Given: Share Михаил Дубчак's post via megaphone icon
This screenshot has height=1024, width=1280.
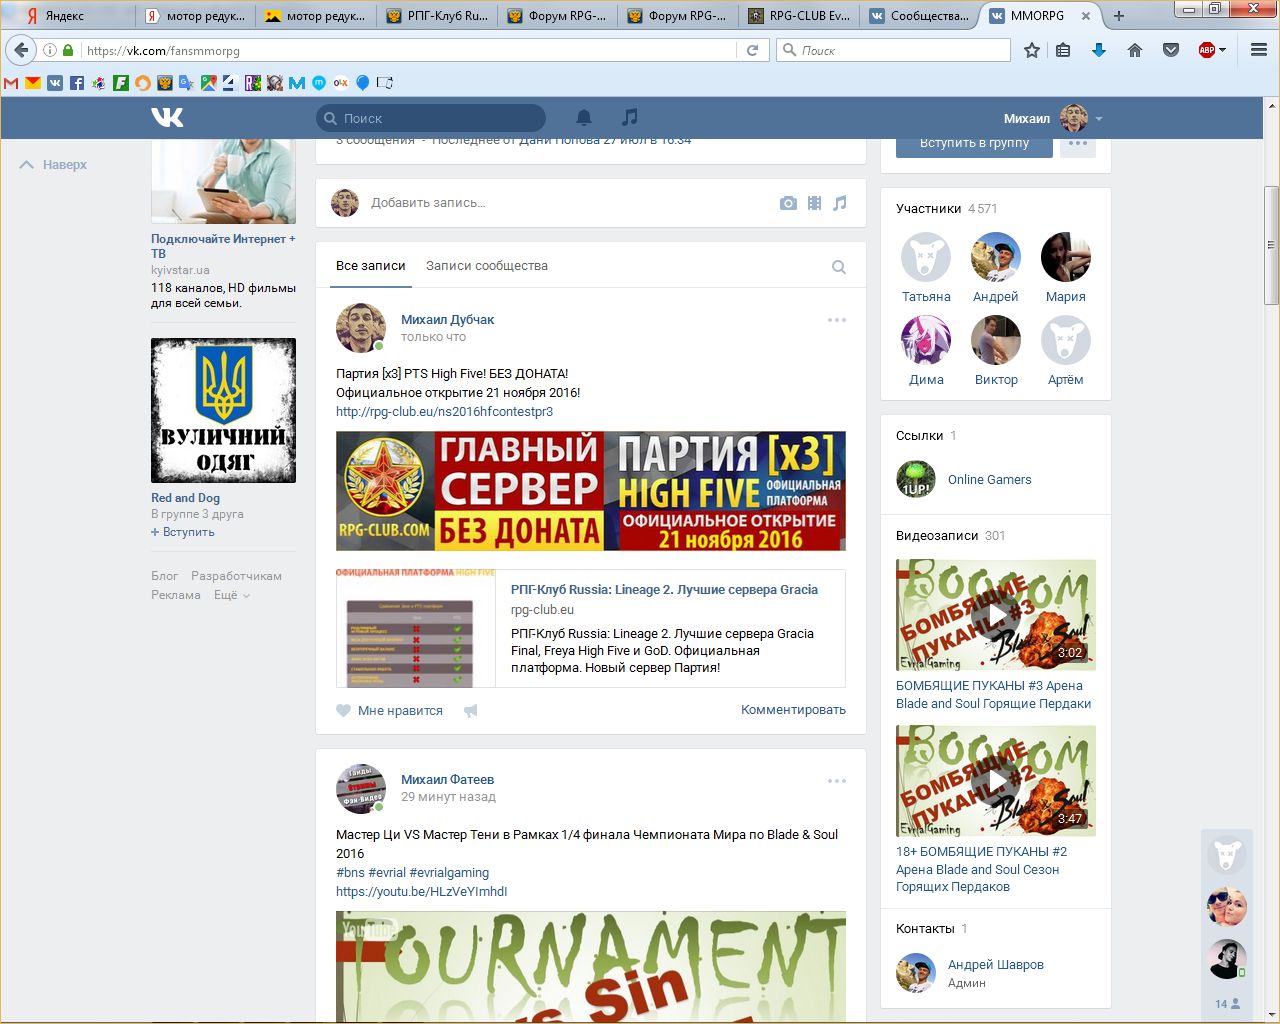Looking at the screenshot, I should click(471, 711).
